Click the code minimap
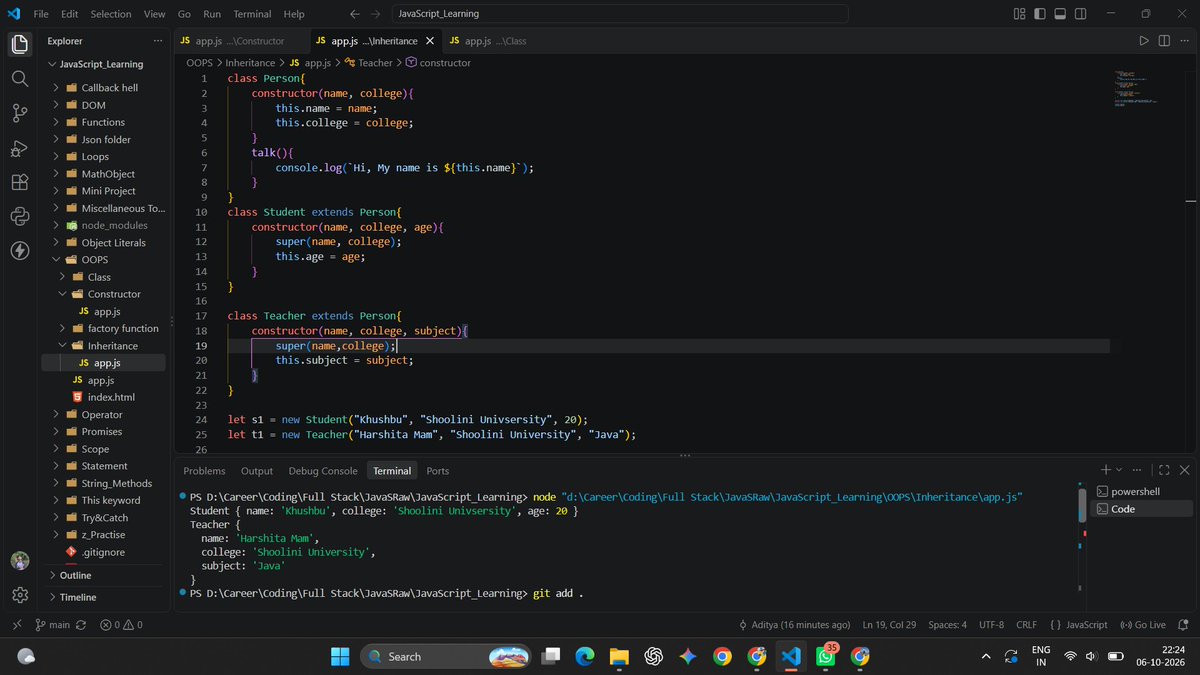This screenshot has width=1200, height=675. pos(1137,88)
